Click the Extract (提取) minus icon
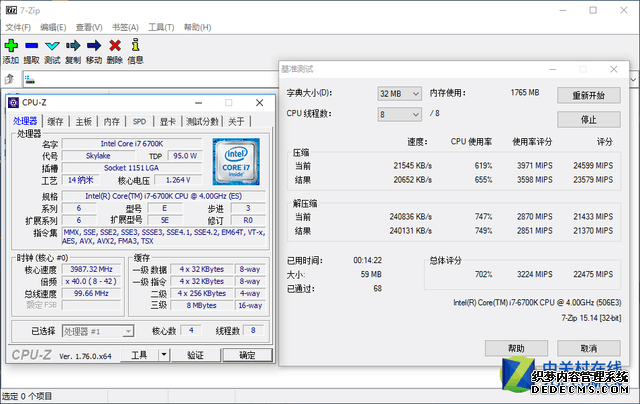The height and width of the screenshot is (404, 640). click(31, 45)
